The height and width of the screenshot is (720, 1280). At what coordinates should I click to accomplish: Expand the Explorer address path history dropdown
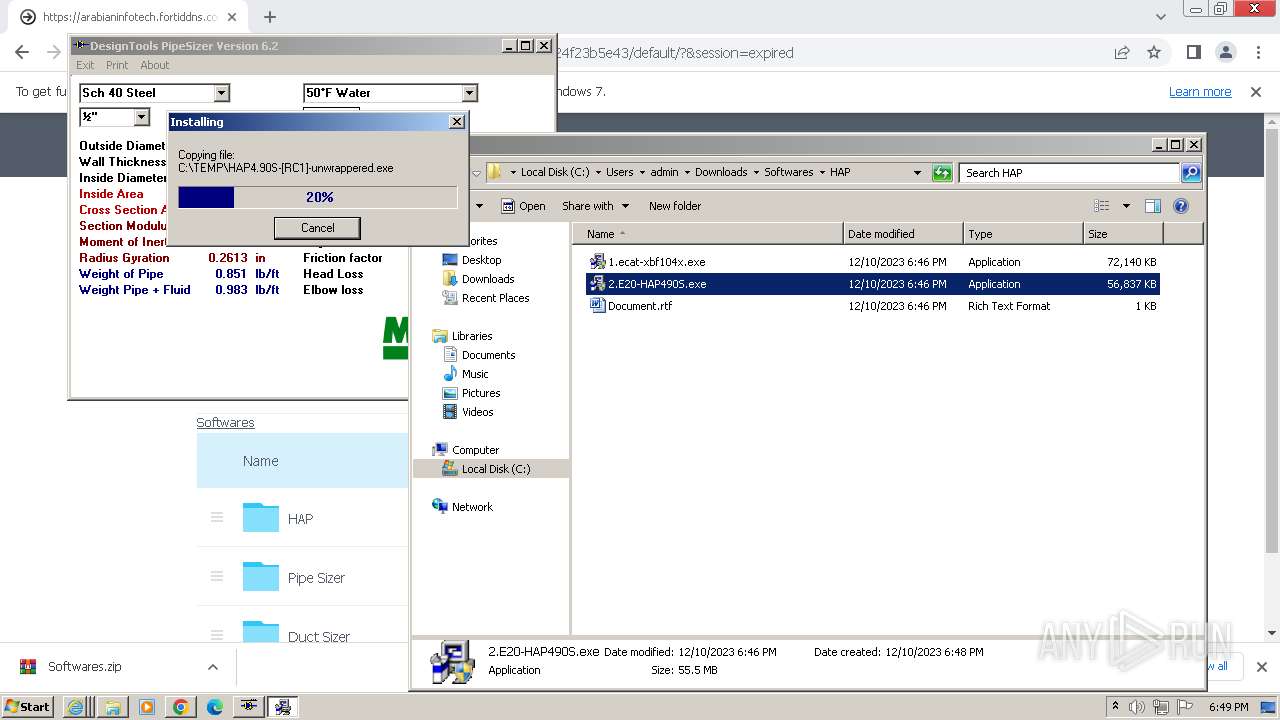click(917, 173)
